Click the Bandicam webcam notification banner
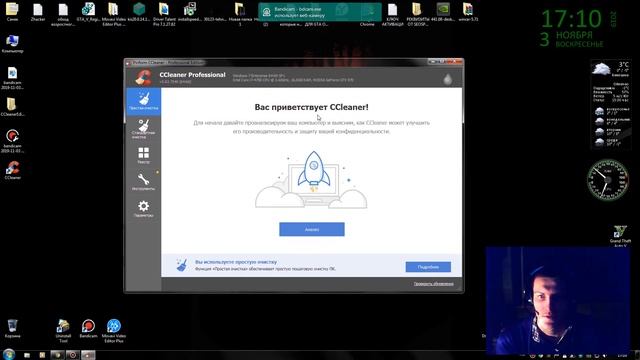 click(320, 12)
